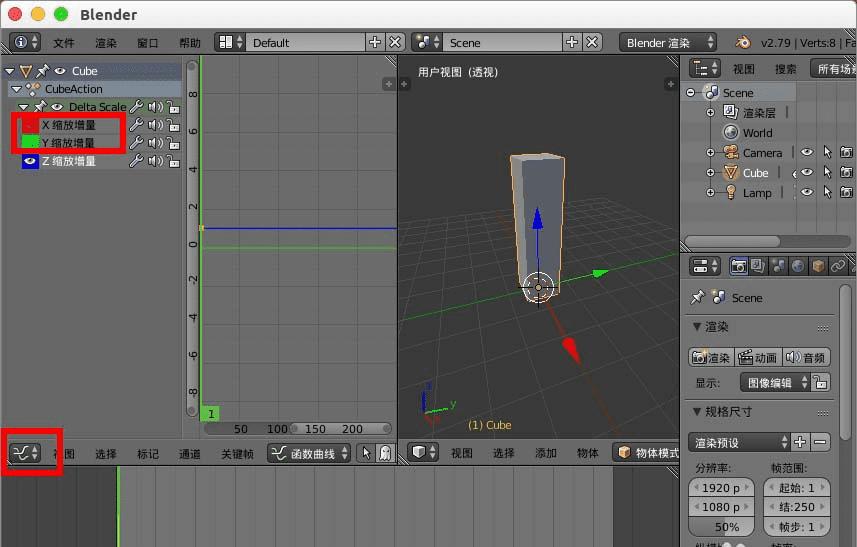The image size is (857, 547).
Task: Toggle modifiers wrench for Z 缩放增量
Action: tap(136, 161)
